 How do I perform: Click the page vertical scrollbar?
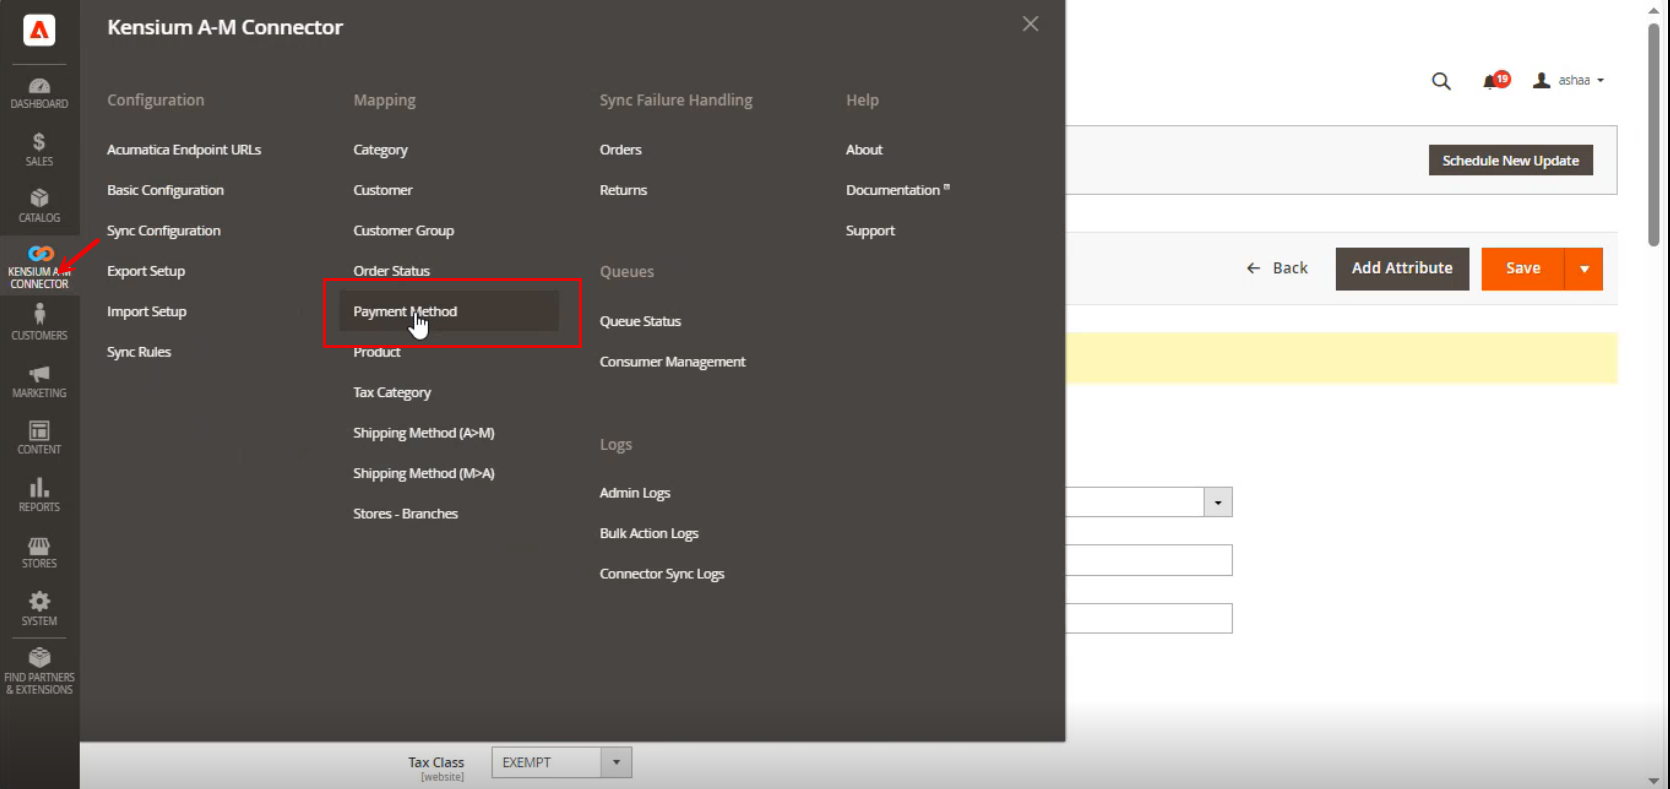pyautogui.click(x=1654, y=134)
